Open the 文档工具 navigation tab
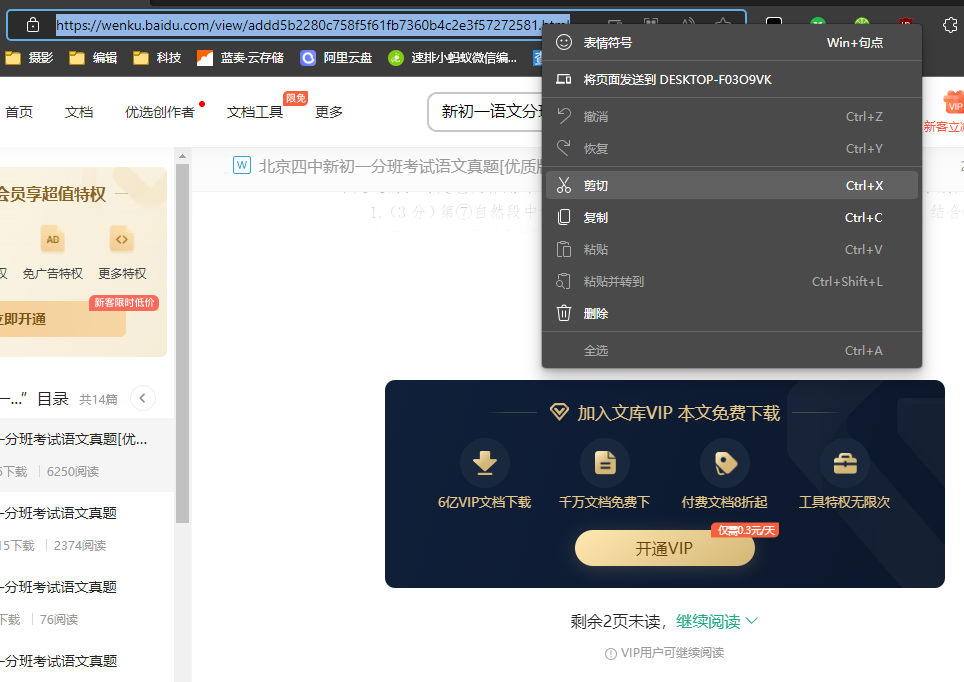Image resolution: width=964 pixels, height=682 pixels. 255,112
